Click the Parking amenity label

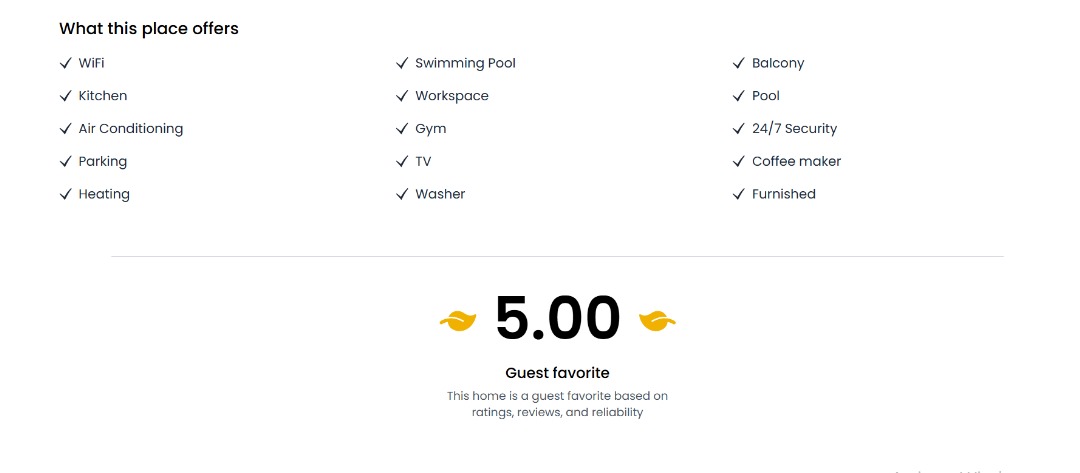point(102,161)
